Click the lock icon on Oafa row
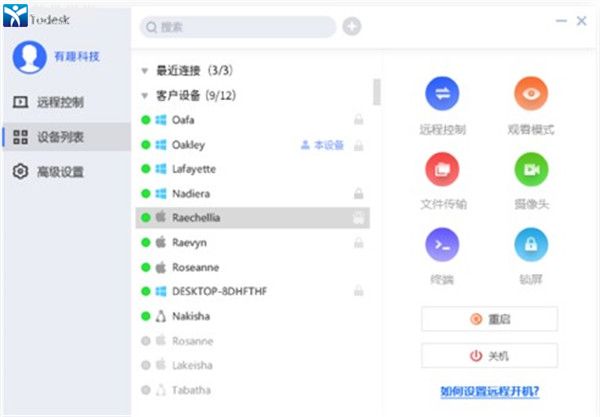This screenshot has width=600, height=417. pyautogui.click(x=358, y=120)
